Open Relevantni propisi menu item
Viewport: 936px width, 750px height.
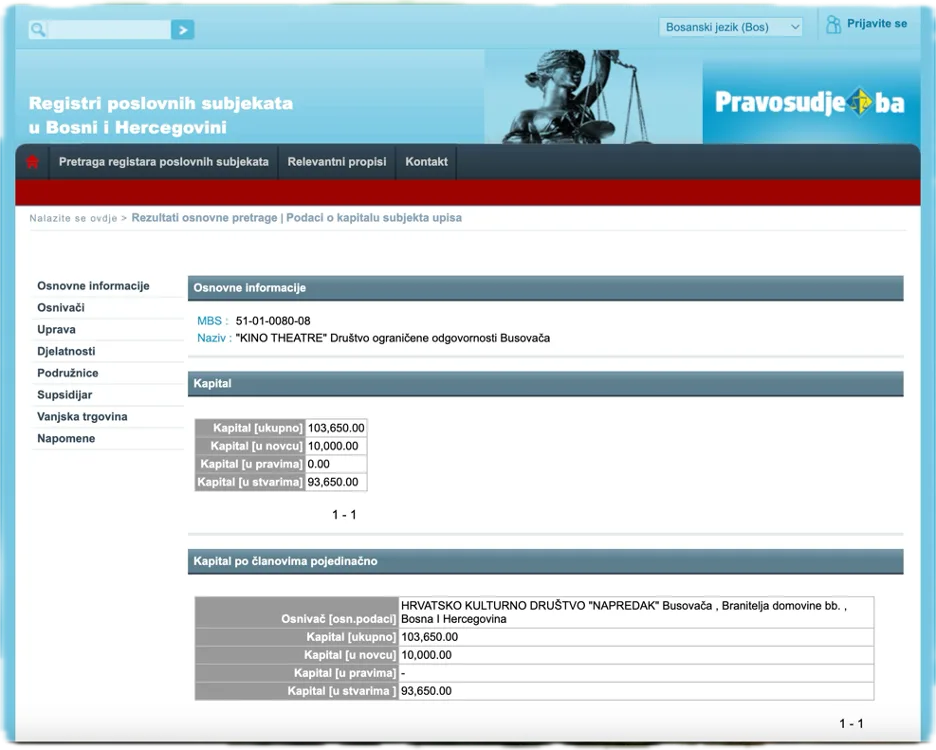point(337,162)
